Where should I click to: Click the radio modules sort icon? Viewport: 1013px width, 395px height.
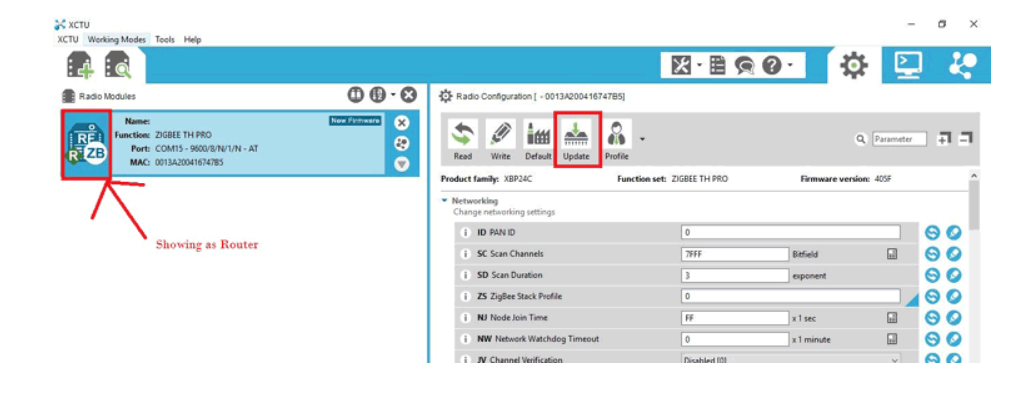coord(377,96)
